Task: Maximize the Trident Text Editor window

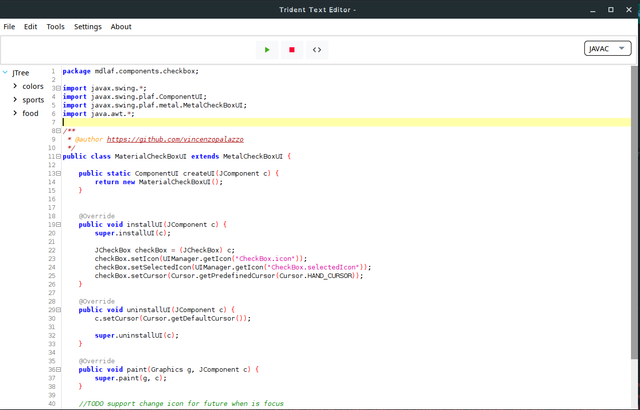Action: pos(611,10)
